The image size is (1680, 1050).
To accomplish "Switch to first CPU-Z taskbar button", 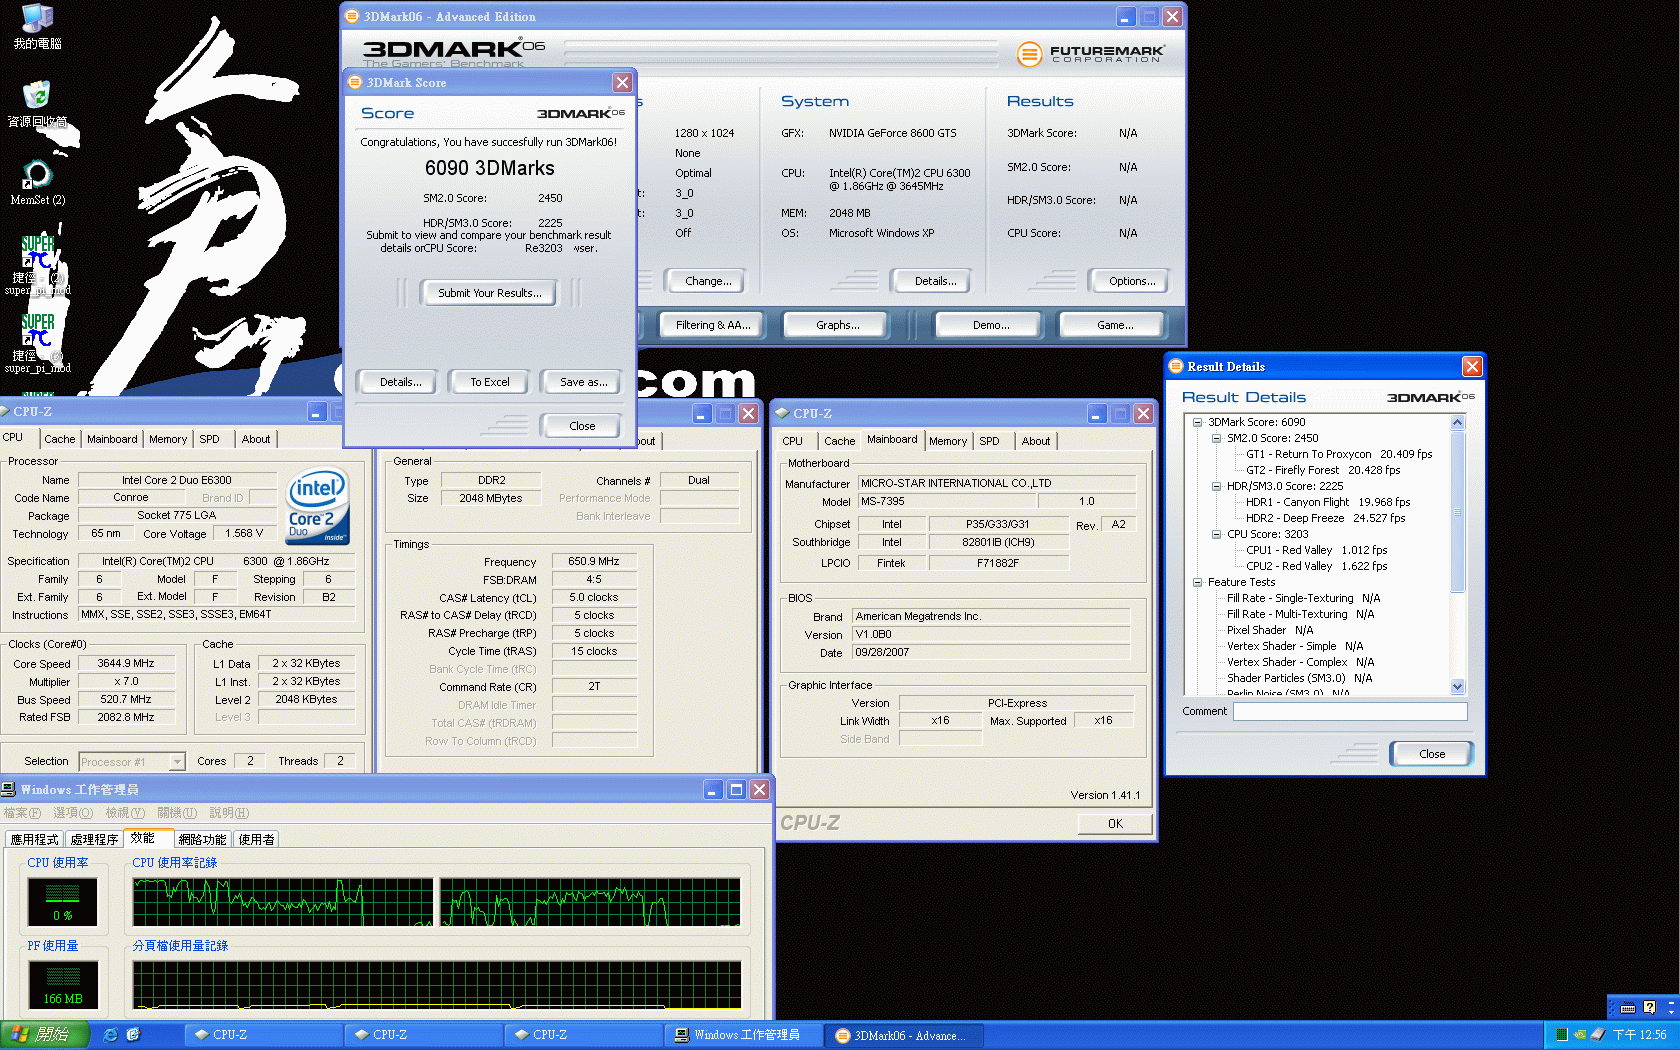I will (262, 1035).
